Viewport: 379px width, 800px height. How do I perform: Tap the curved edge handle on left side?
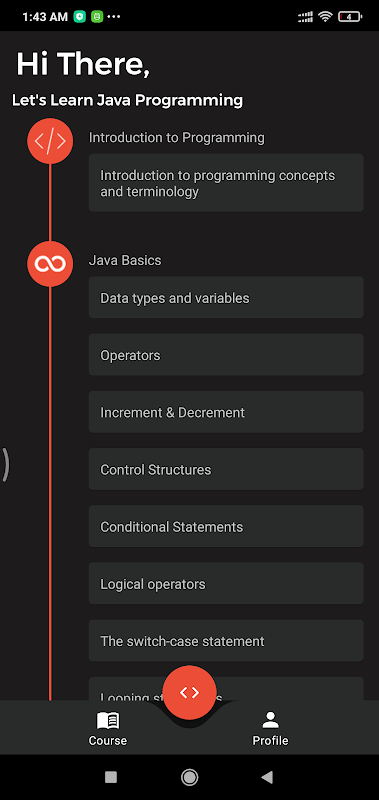pyautogui.click(x=5, y=465)
